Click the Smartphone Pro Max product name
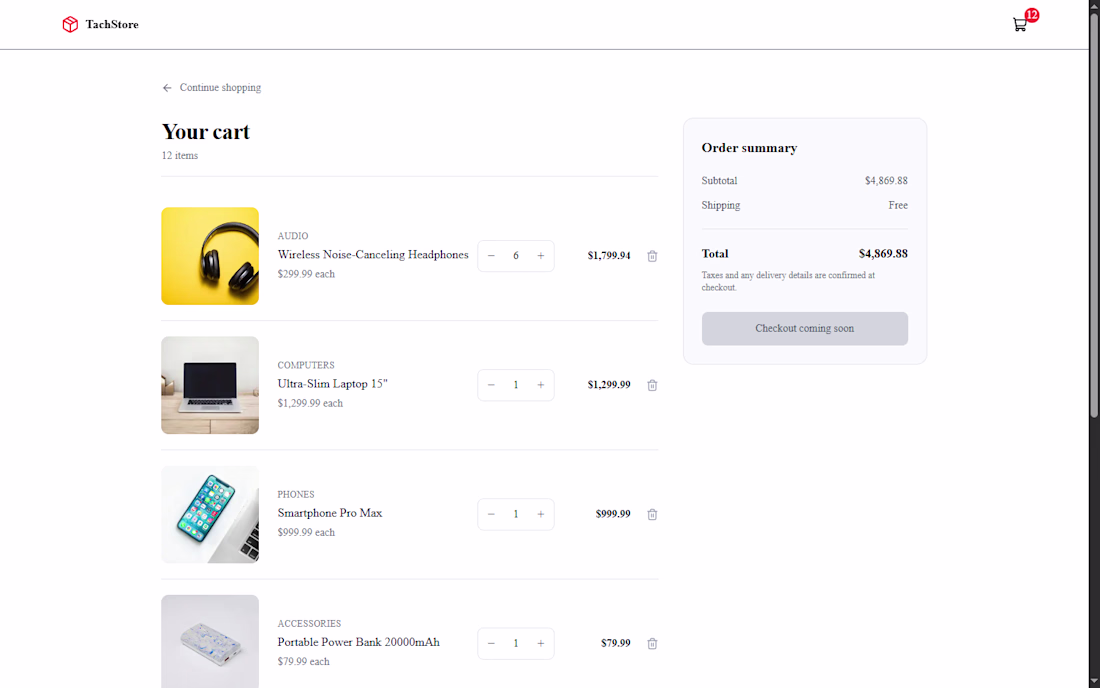 [330, 513]
